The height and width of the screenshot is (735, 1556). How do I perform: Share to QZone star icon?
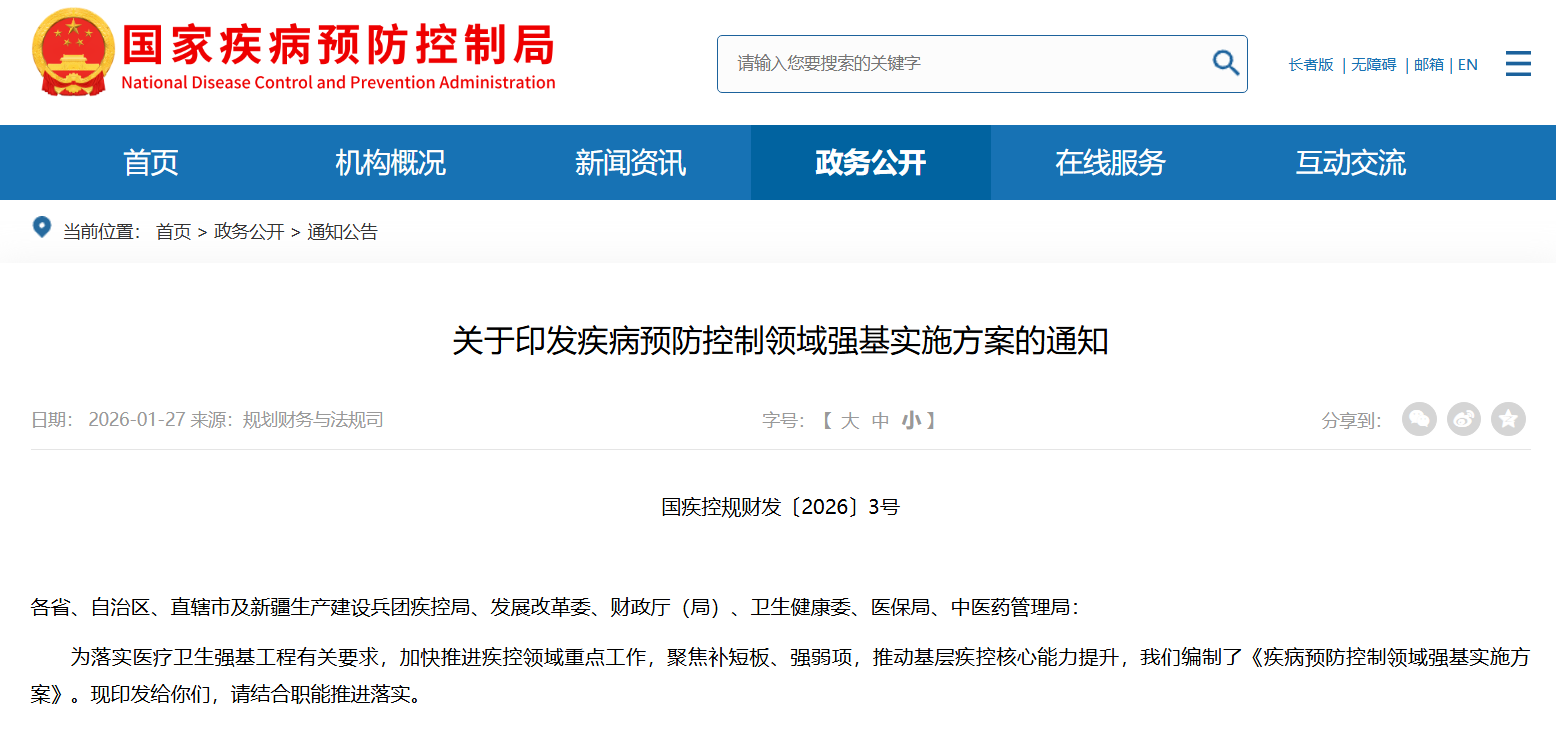click(x=1508, y=420)
